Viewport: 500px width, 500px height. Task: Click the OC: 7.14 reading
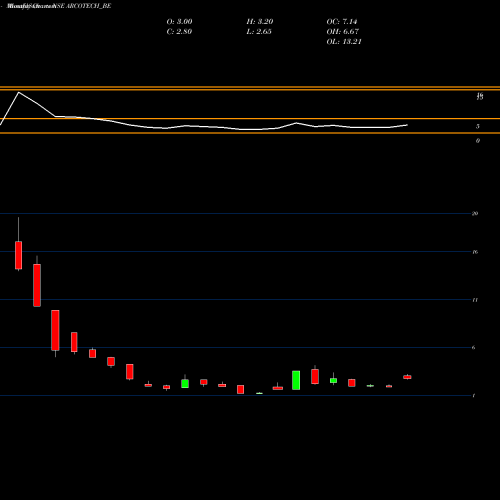tap(342, 22)
